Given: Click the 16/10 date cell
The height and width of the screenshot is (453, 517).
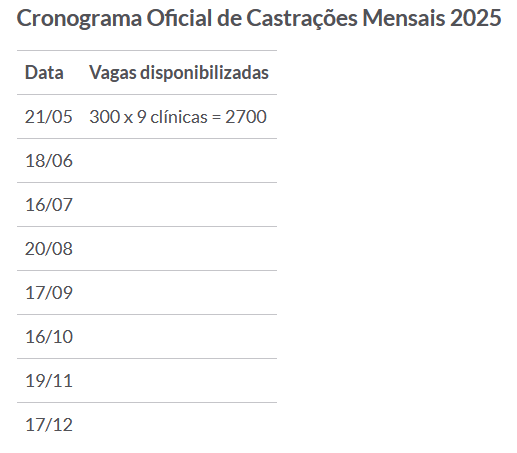Looking at the screenshot, I should [x=49, y=337].
